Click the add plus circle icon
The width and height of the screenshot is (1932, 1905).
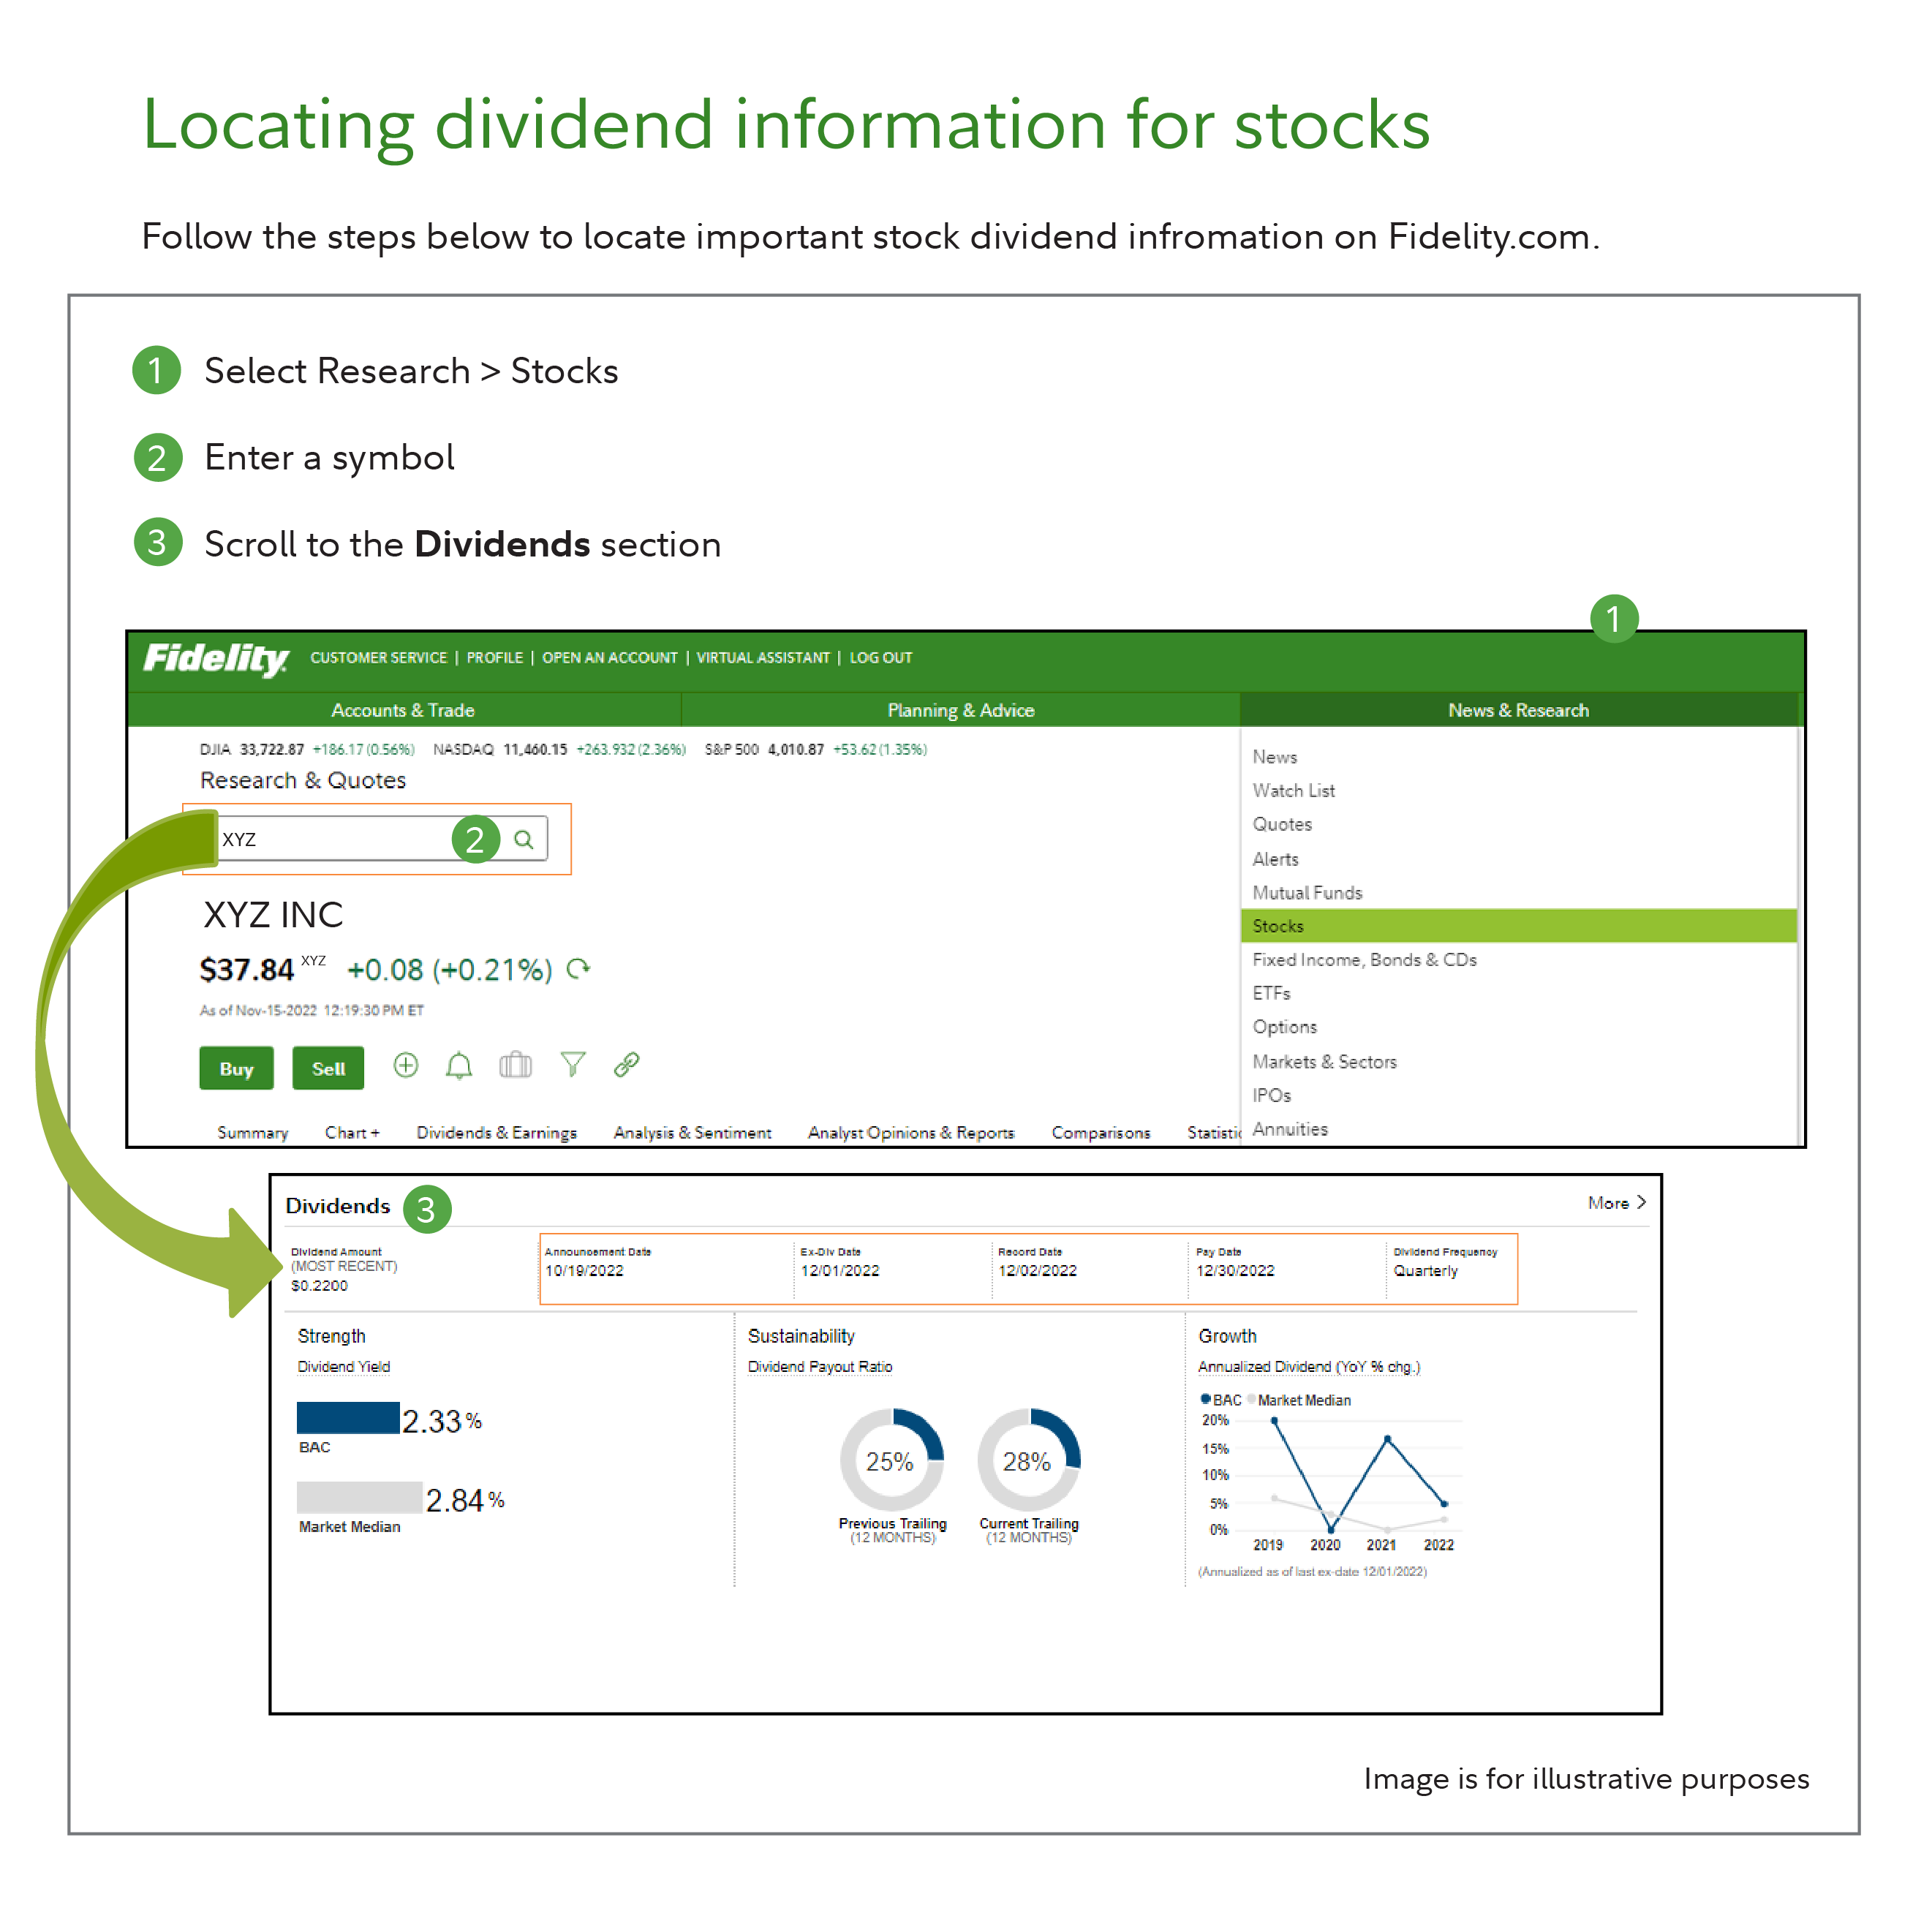(x=405, y=1065)
